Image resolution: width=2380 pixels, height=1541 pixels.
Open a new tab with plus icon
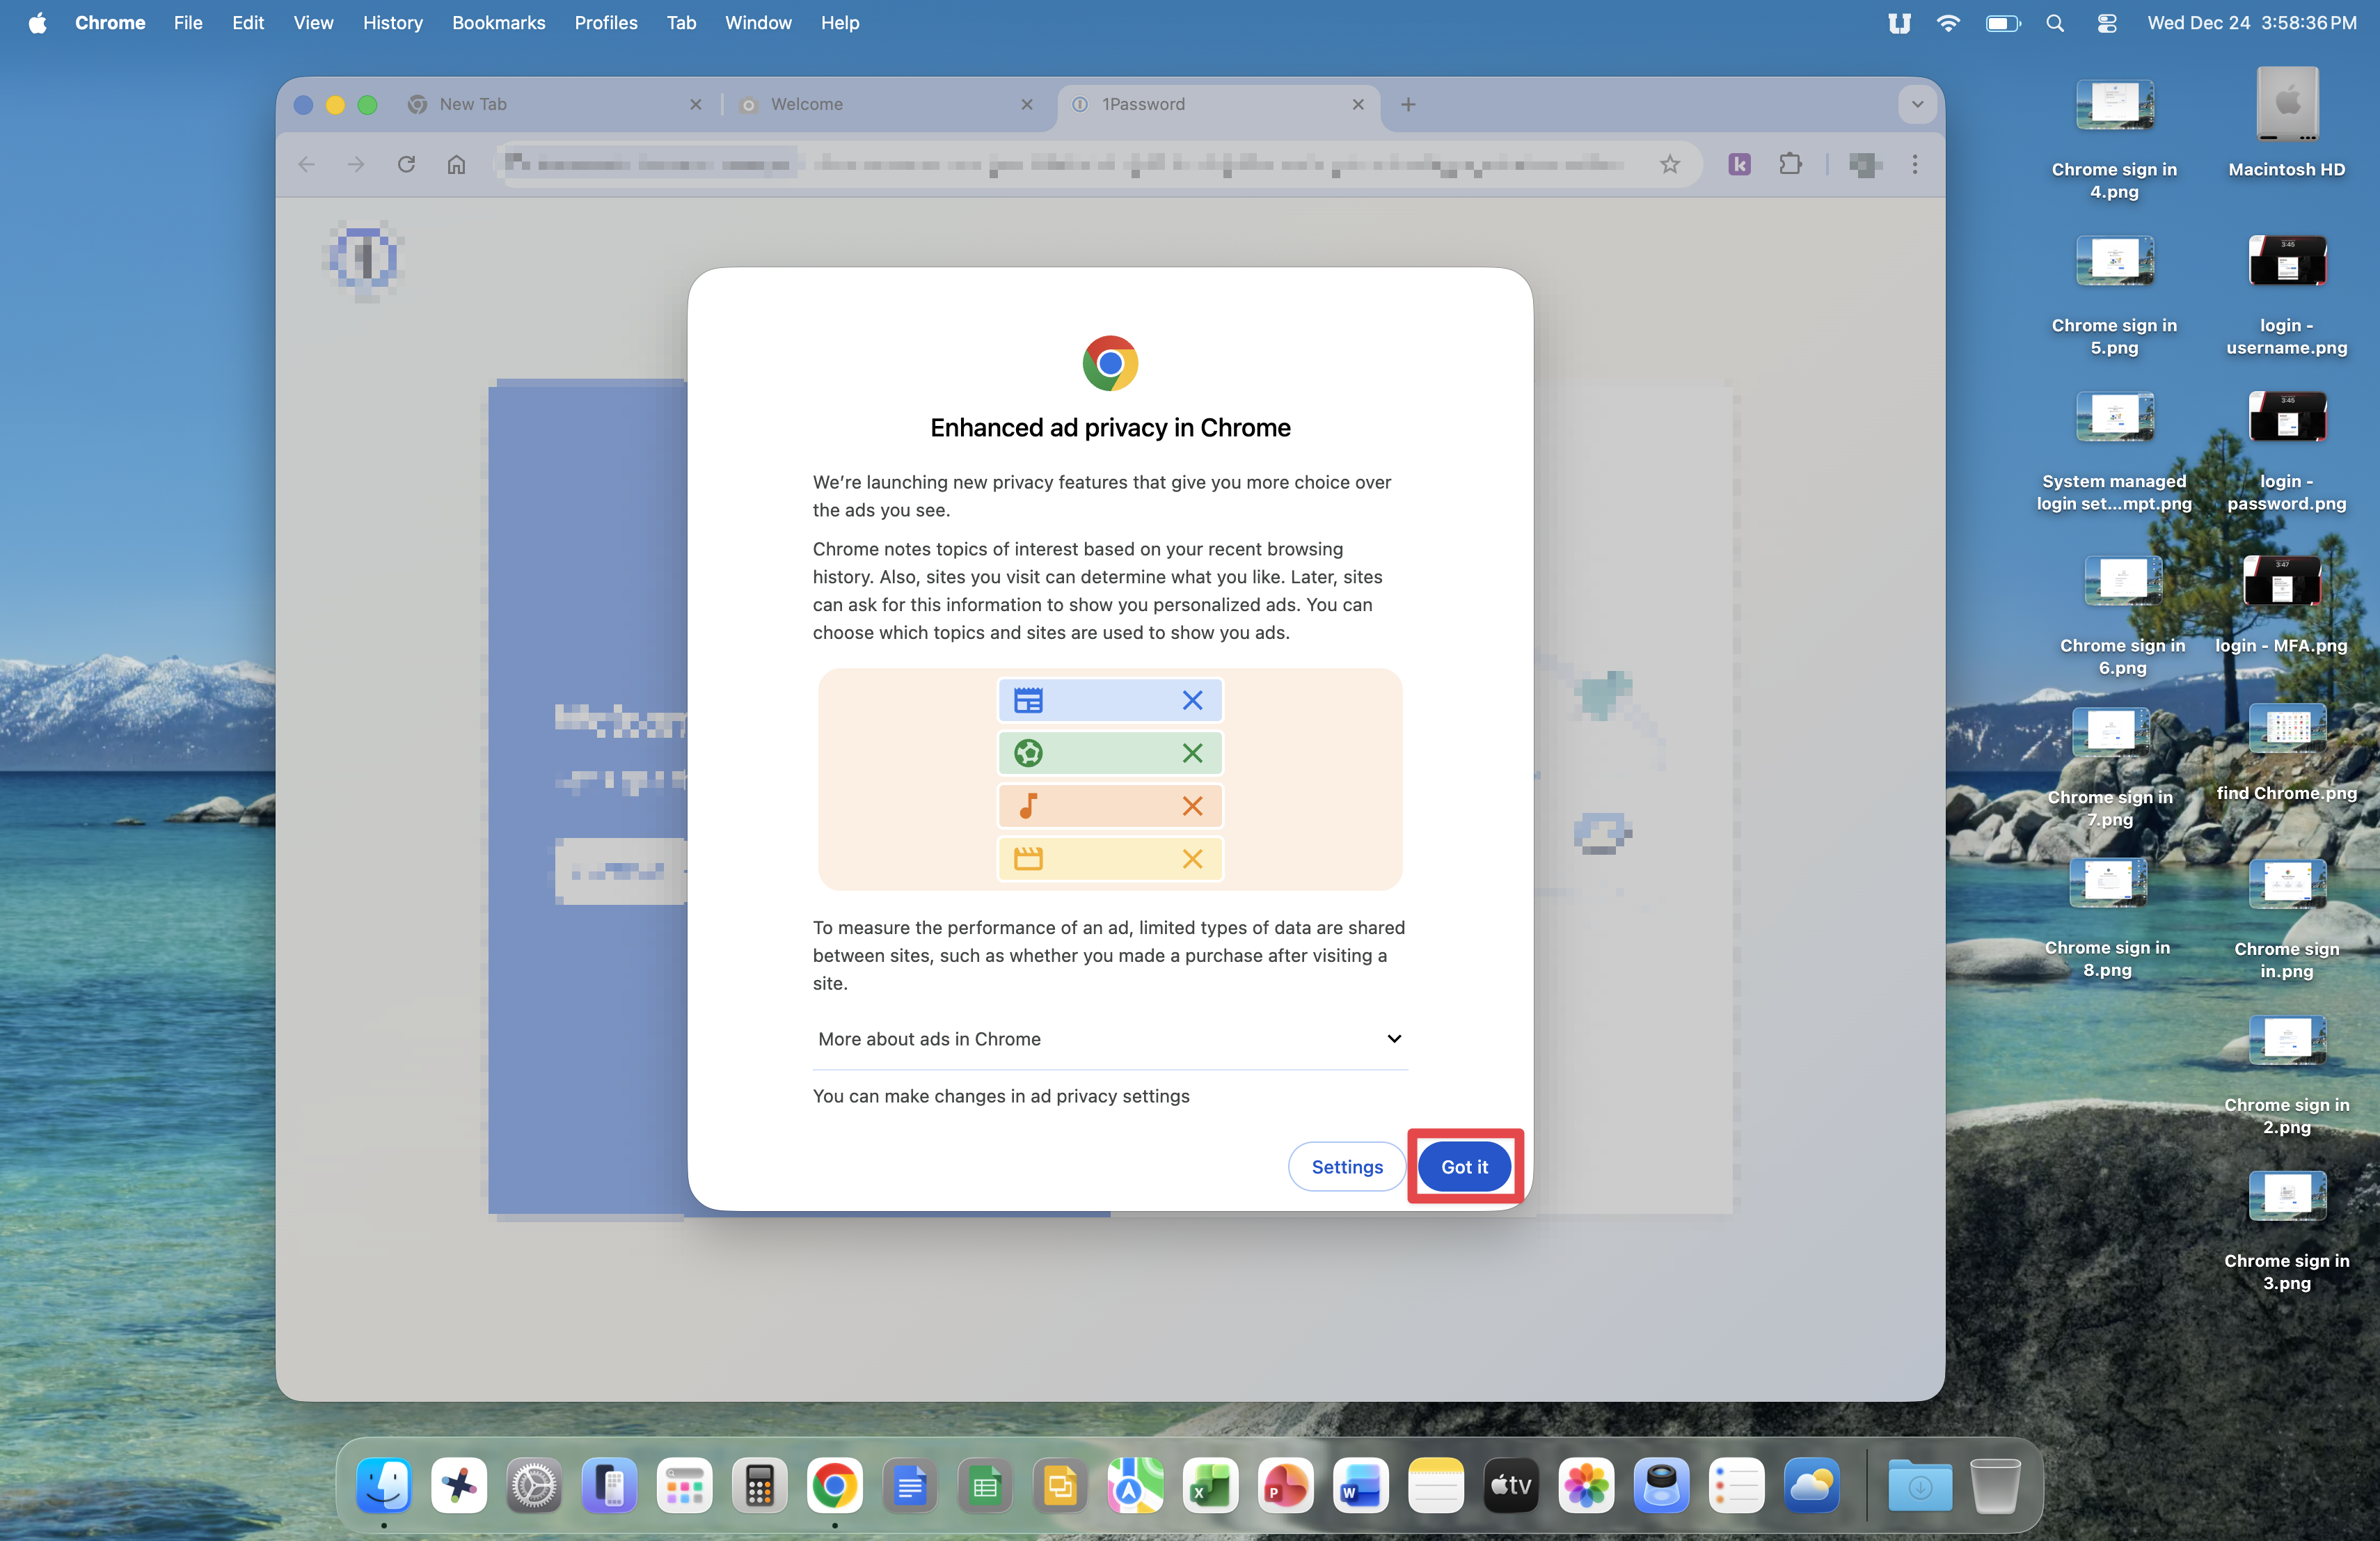click(x=1407, y=104)
